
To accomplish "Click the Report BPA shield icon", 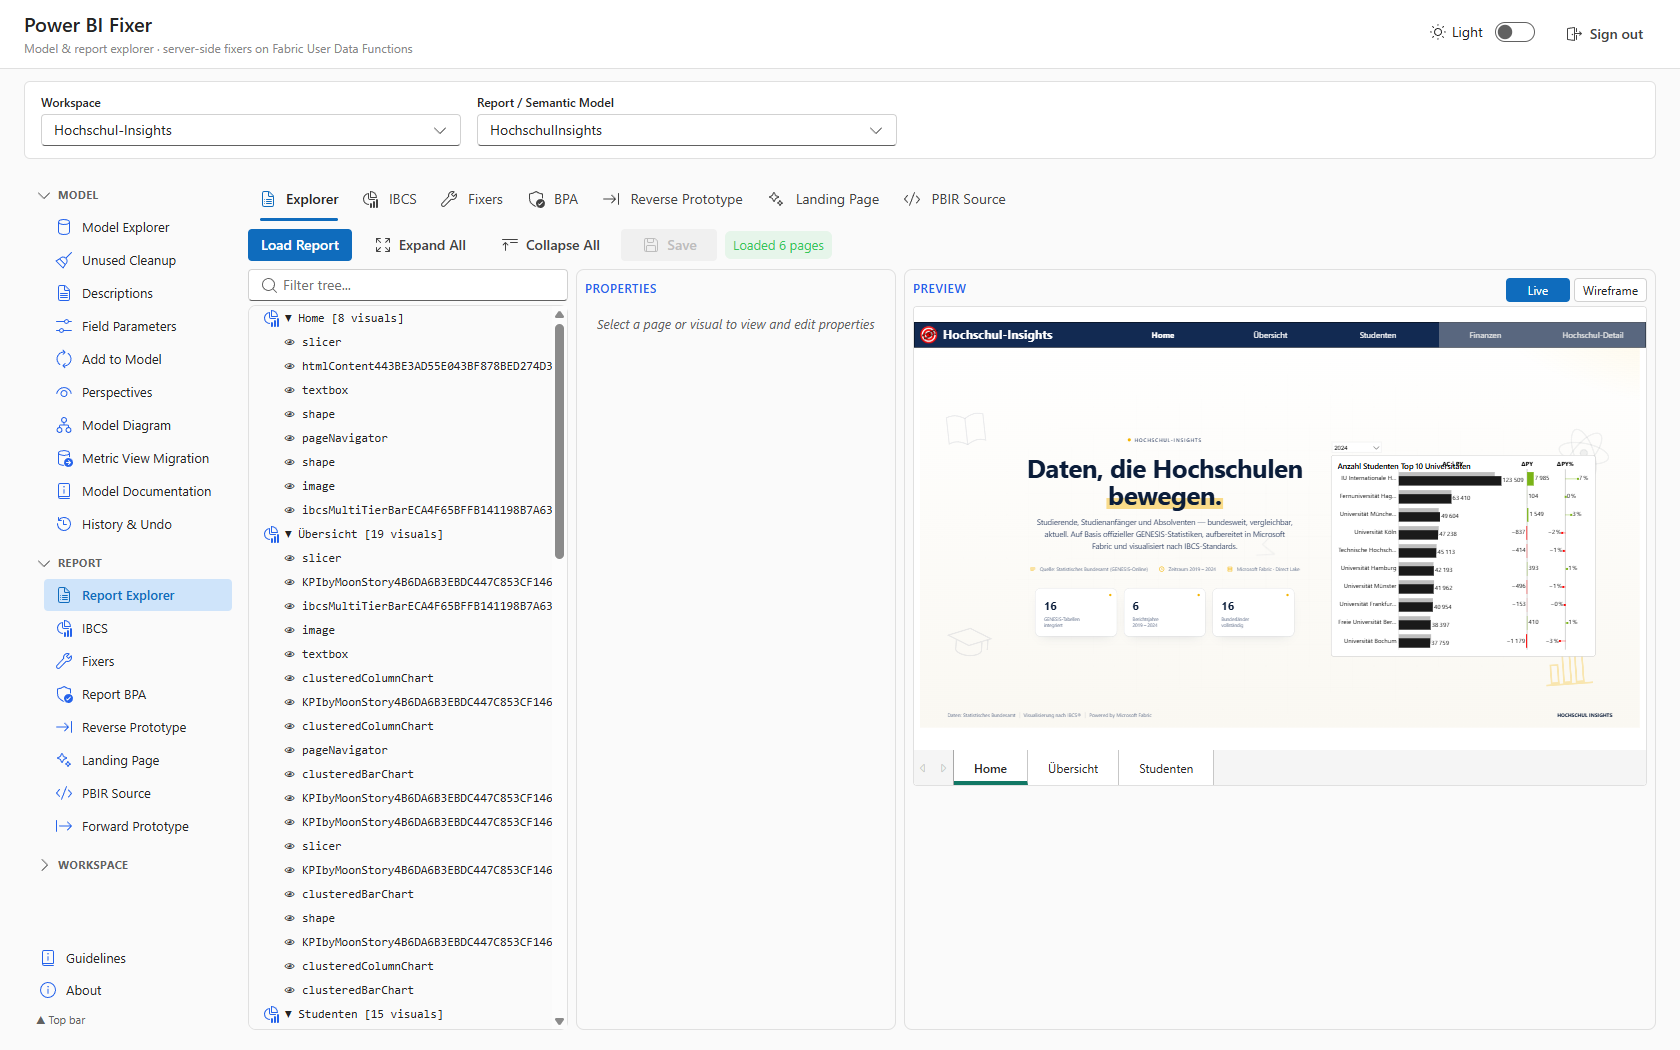I will [64, 694].
